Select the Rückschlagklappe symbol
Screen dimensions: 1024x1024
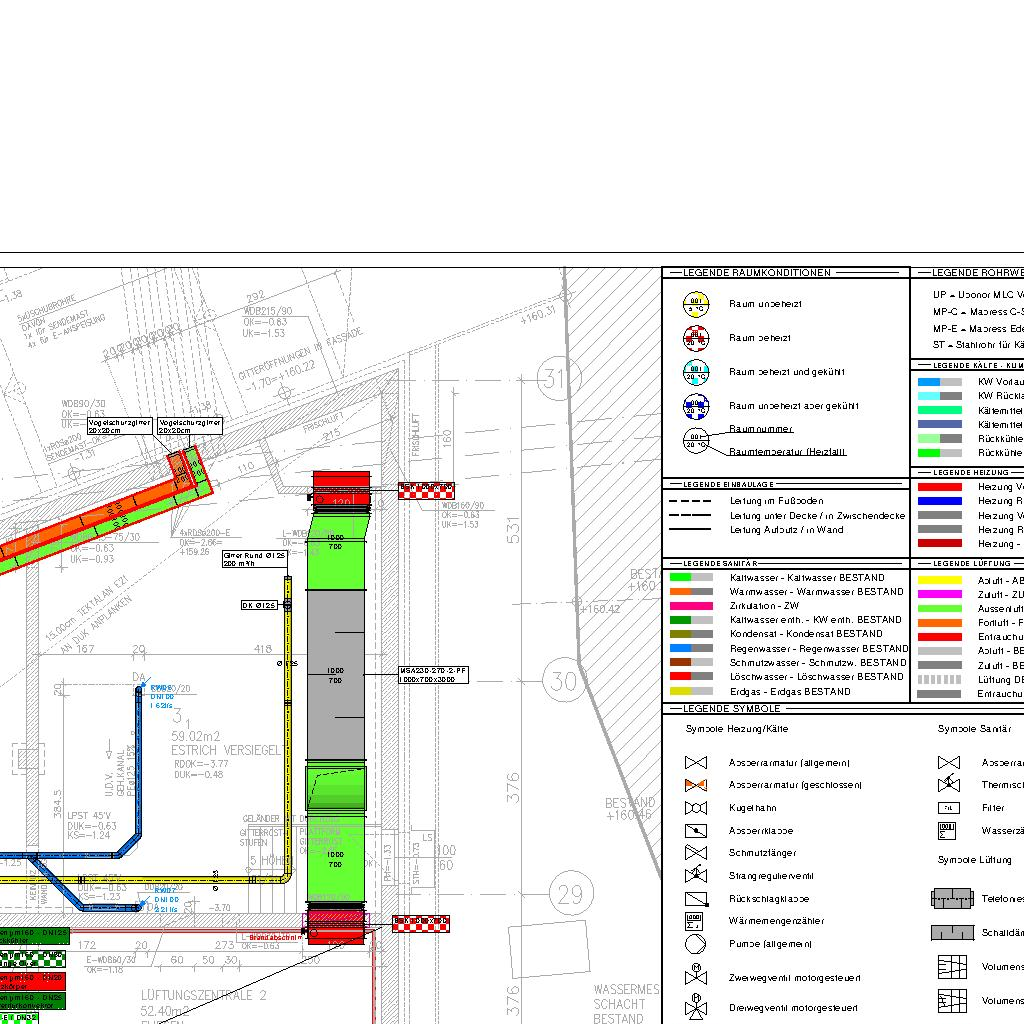[696, 899]
